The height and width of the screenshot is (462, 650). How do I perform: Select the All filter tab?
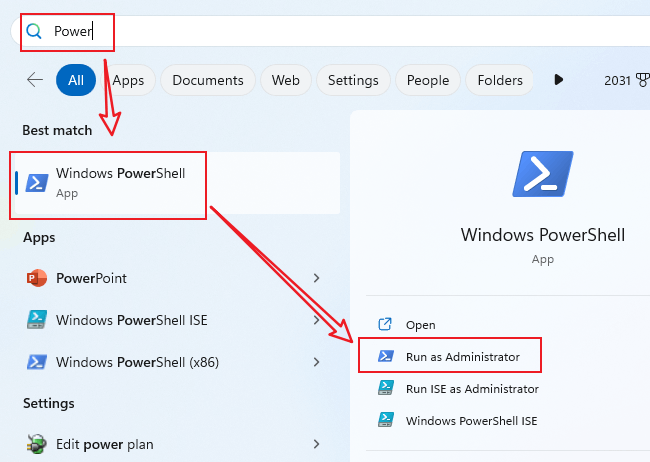click(x=76, y=80)
